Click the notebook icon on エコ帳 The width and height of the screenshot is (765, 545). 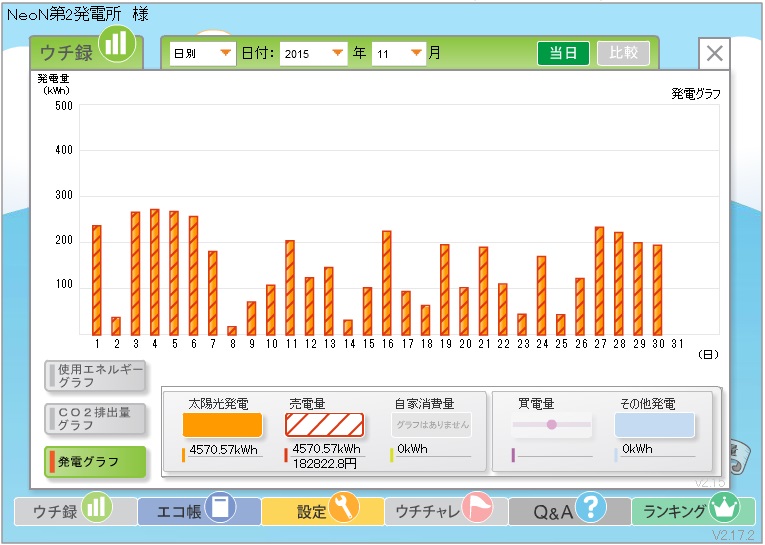[x=220, y=507]
